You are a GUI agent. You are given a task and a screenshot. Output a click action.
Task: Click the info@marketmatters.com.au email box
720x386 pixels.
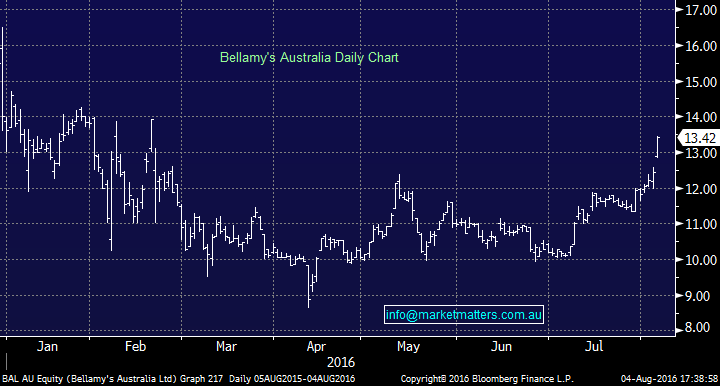pos(464,315)
